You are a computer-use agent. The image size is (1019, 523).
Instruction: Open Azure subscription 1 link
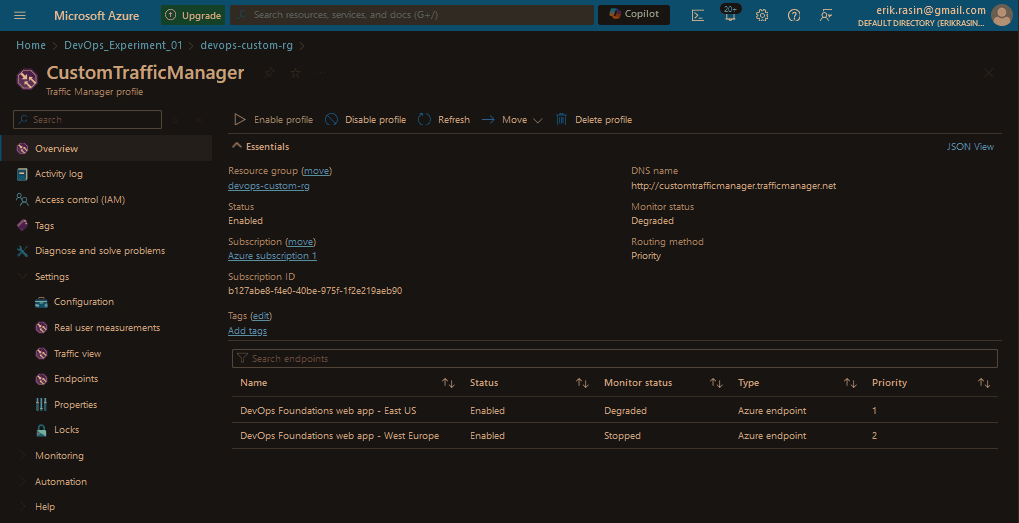(x=272, y=256)
